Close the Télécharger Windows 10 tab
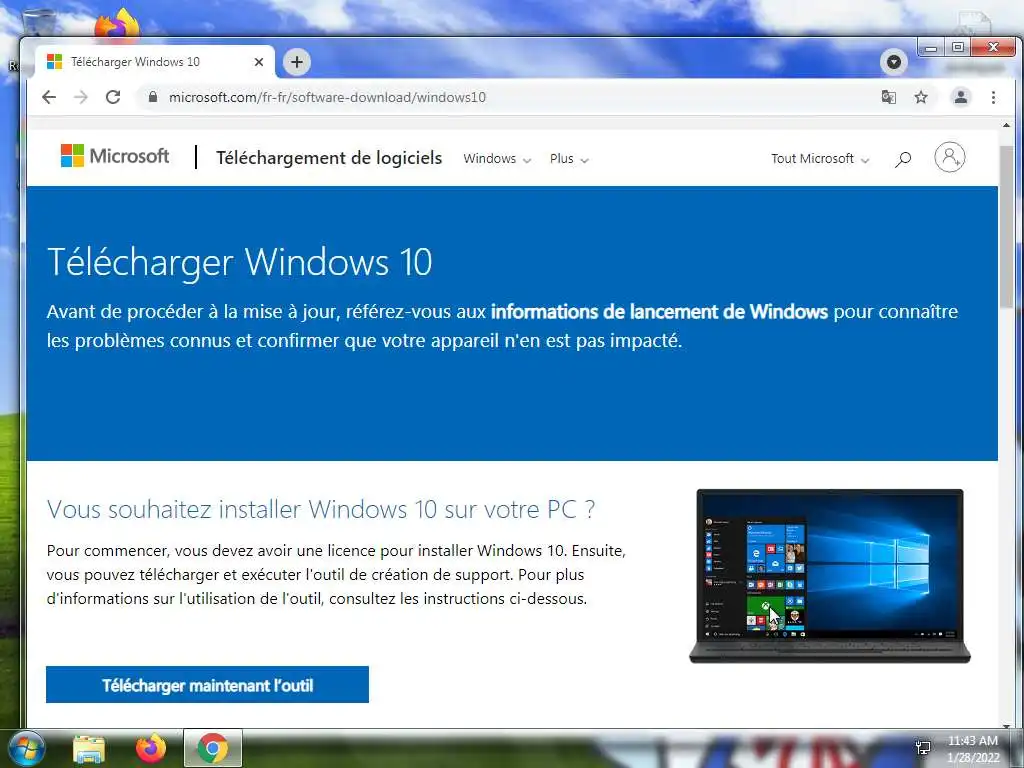1024x768 pixels. pyautogui.click(x=259, y=62)
